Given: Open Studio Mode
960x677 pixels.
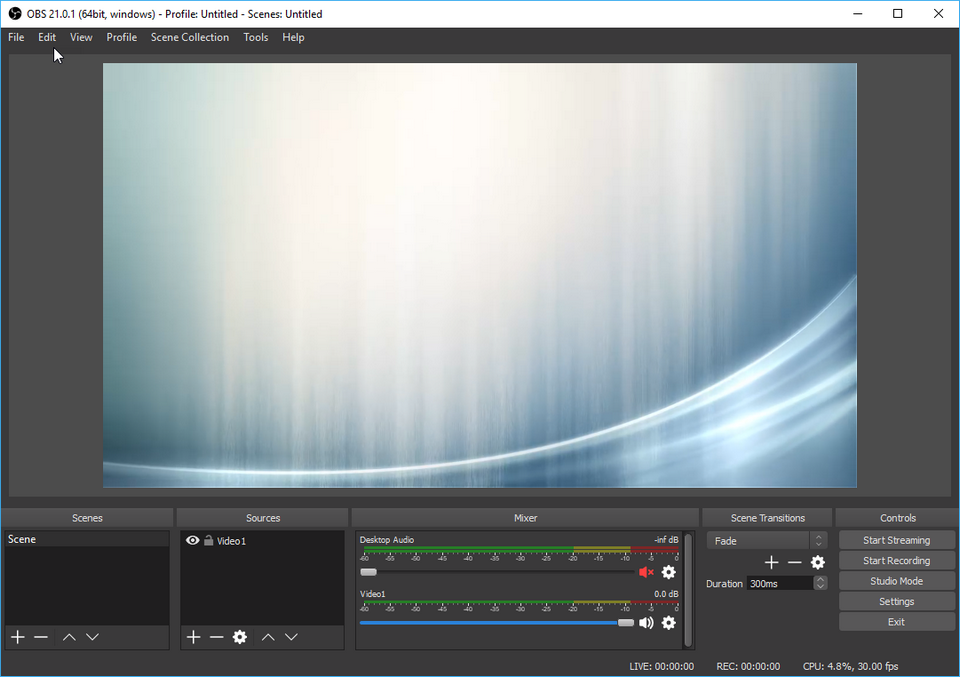Looking at the screenshot, I should [x=896, y=581].
